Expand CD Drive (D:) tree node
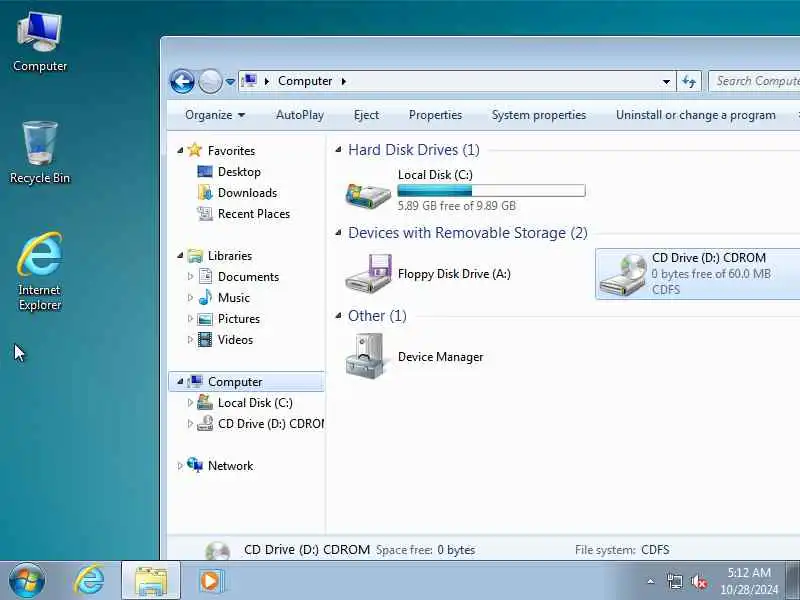The width and height of the screenshot is (800, 600). click(x=190, y=423)
